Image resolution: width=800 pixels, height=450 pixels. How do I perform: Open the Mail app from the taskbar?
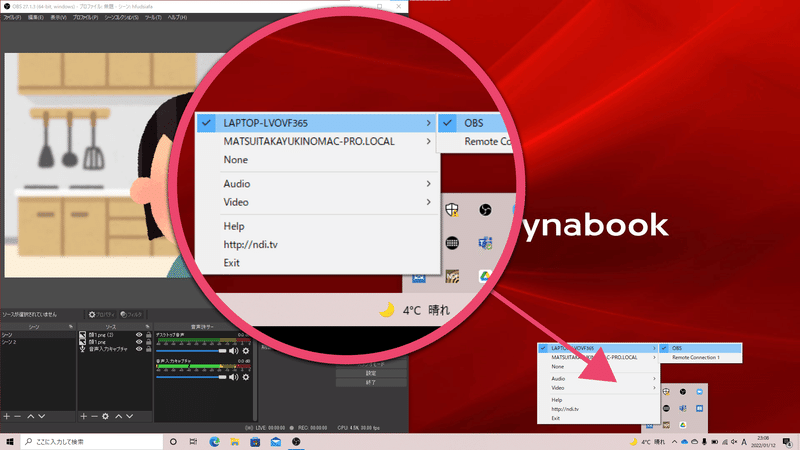coord(276,442)
